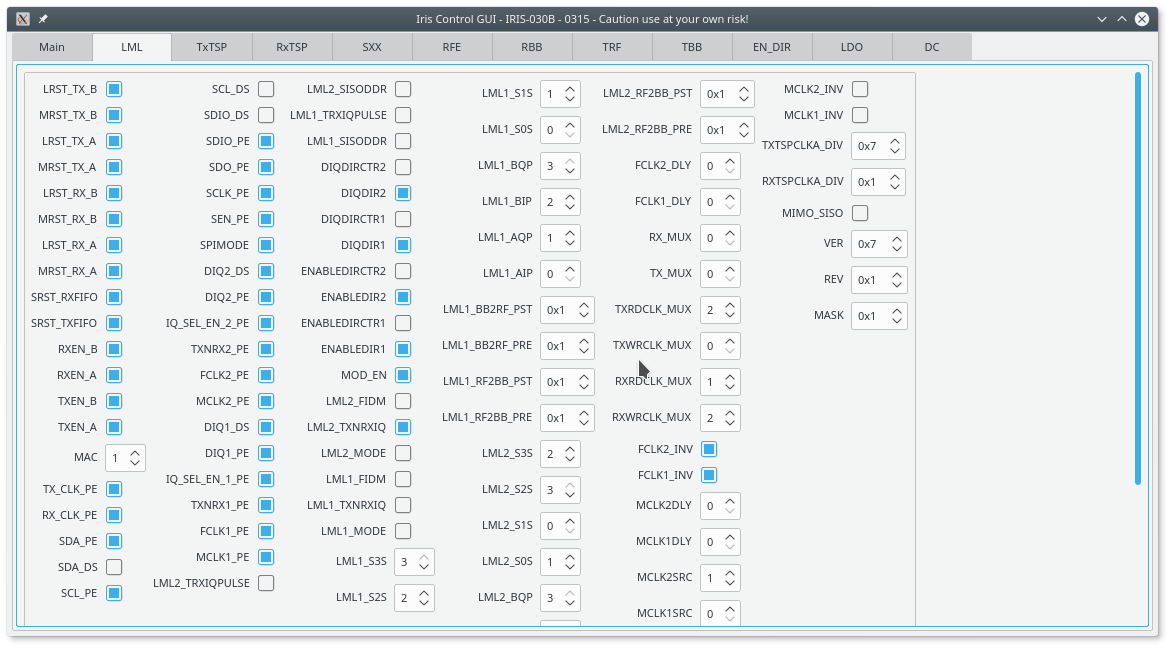This screenshot has height=649, width=1171.
Task: Uncheck the DIQDIR2 checkbox
Action: click(x=403, y=193)
